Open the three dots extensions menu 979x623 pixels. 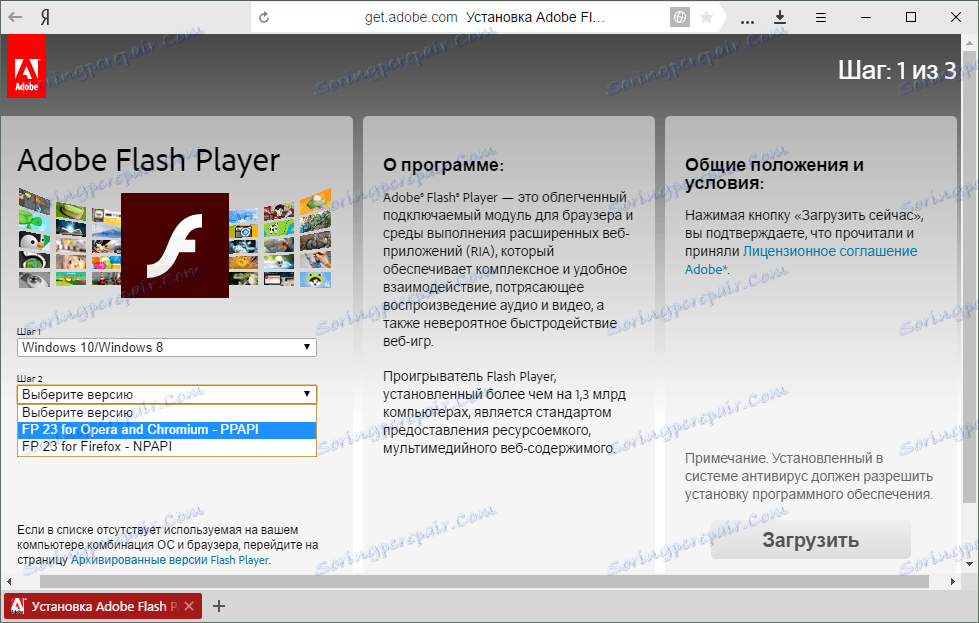point(747,21)
